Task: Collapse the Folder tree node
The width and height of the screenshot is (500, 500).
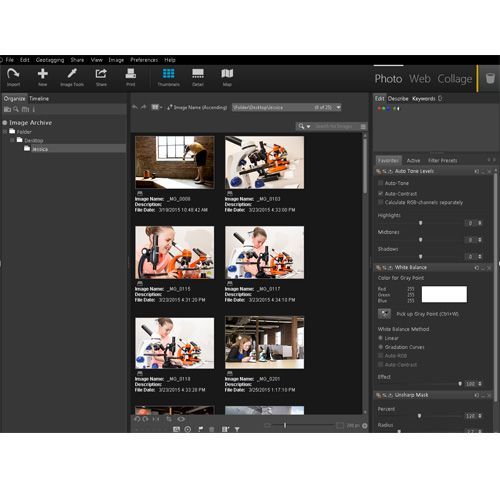Action: point(5,132)
